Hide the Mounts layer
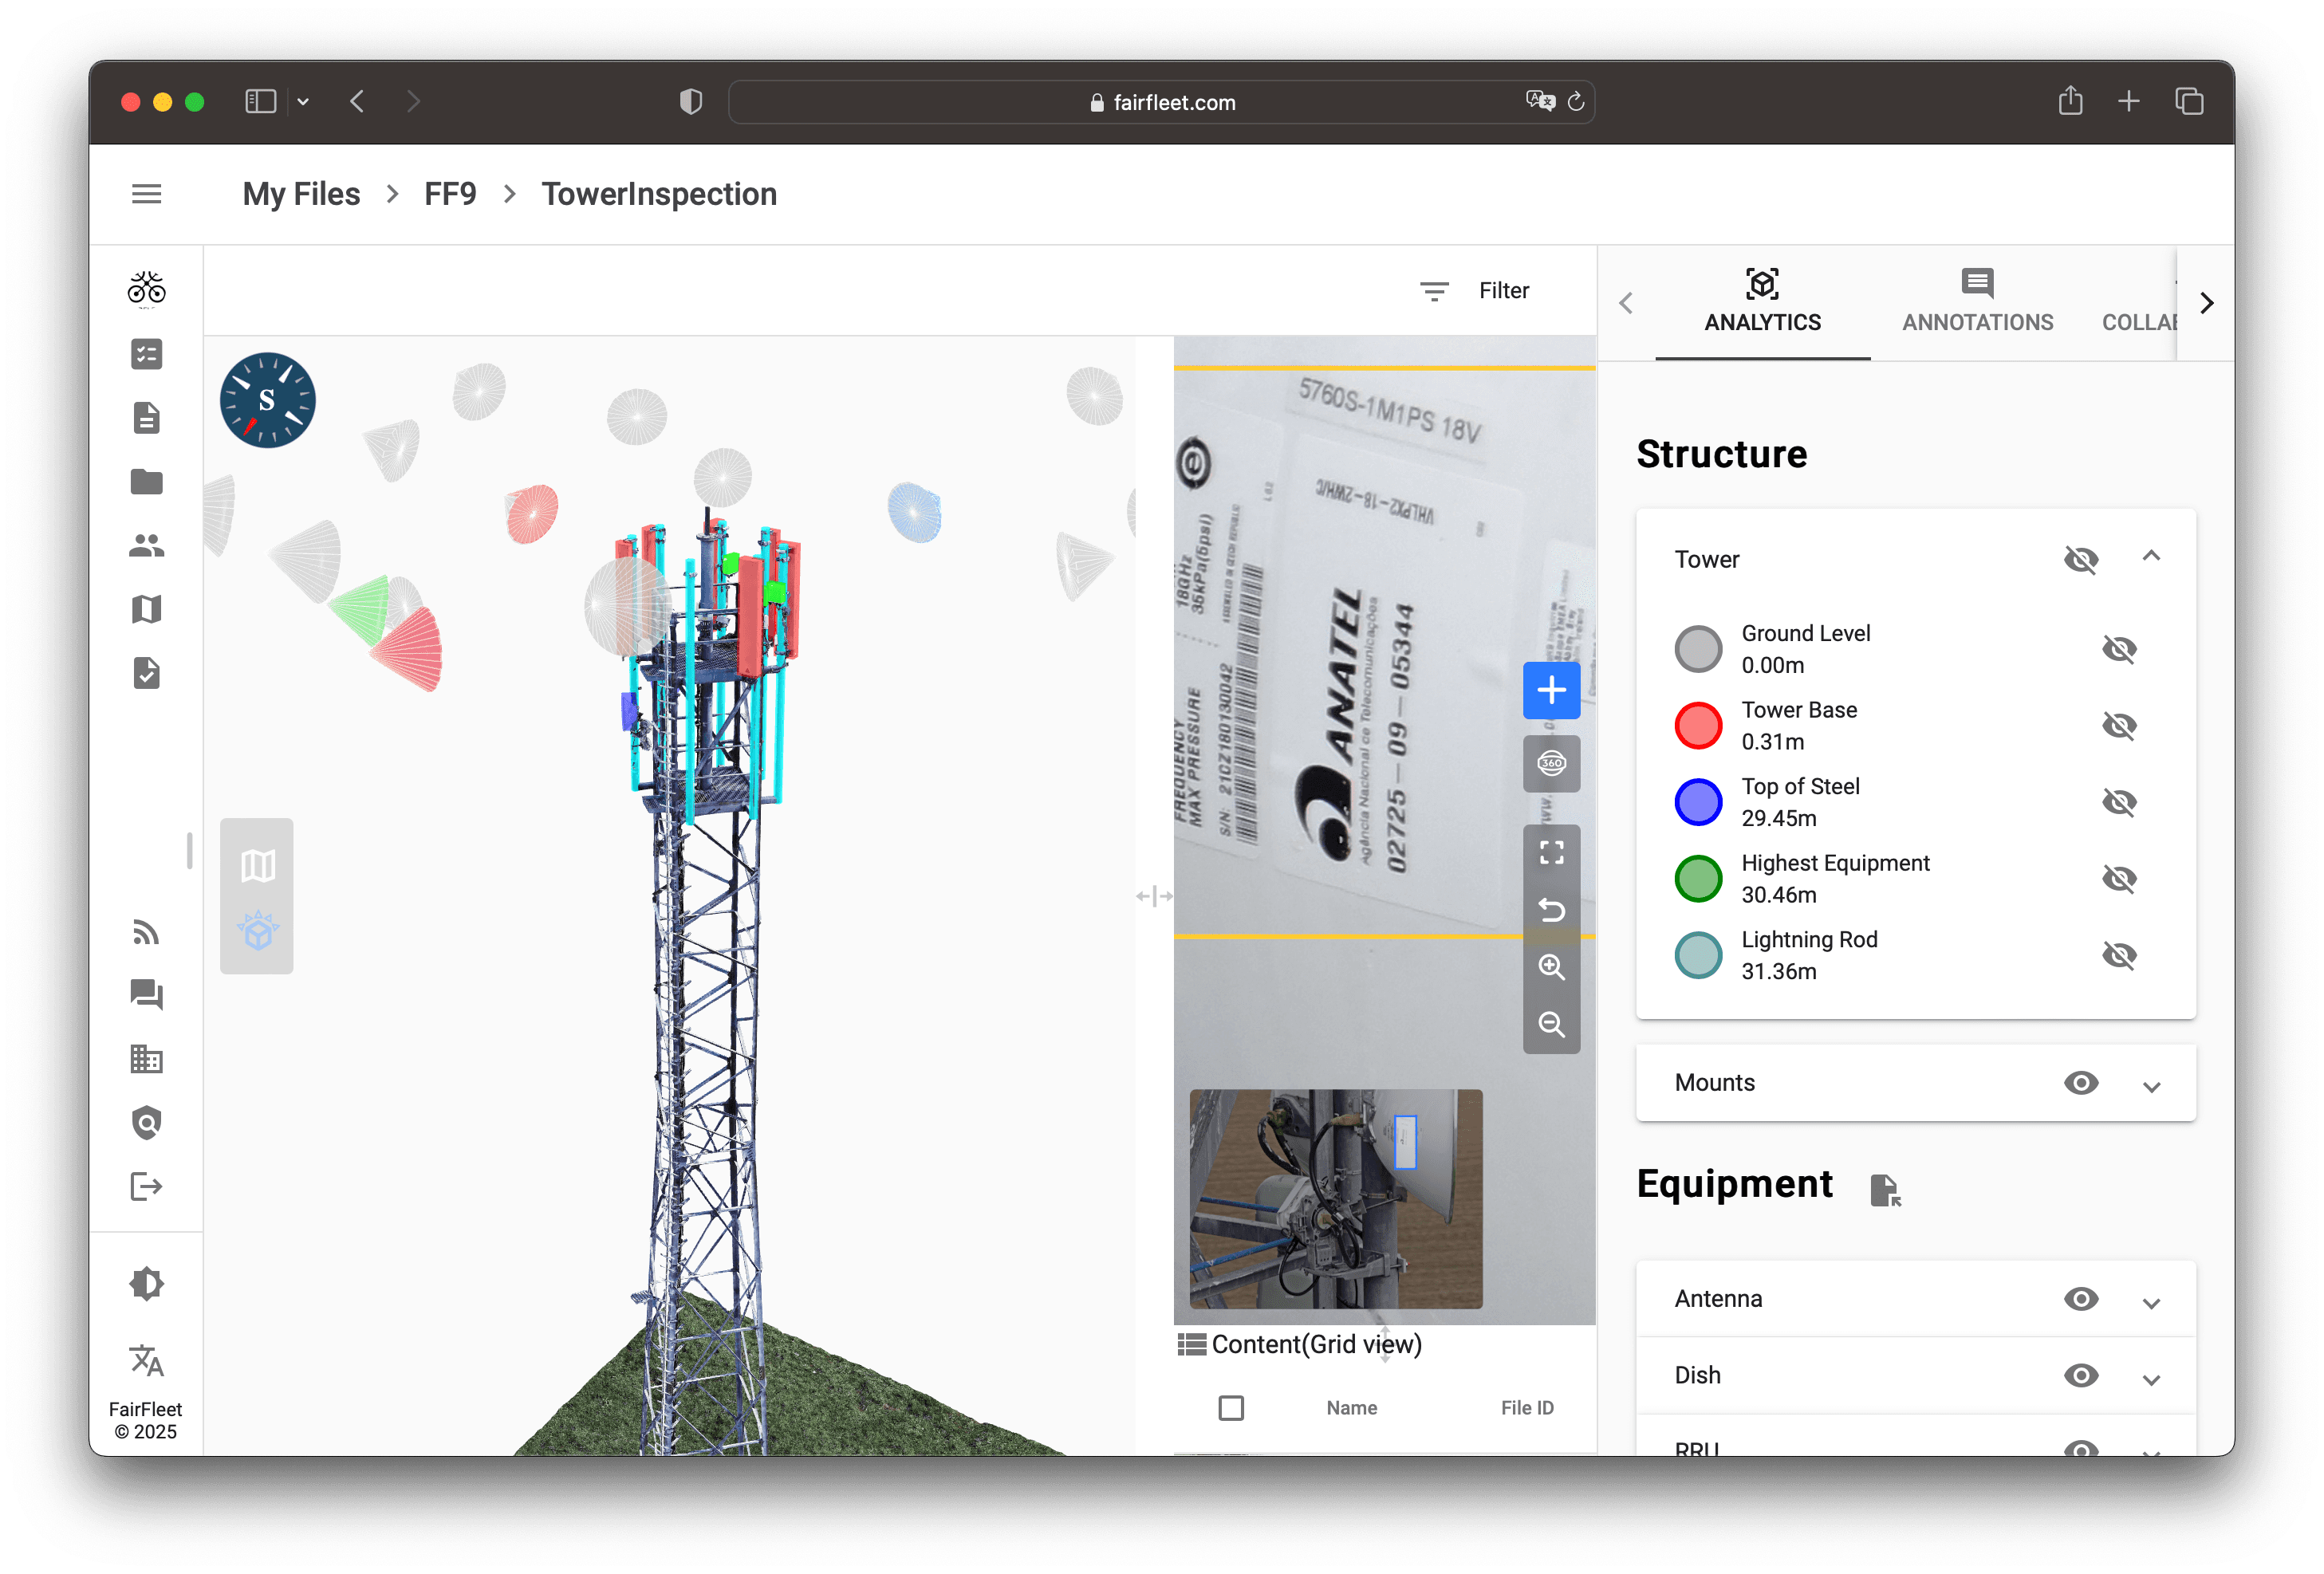Image resolution: width=2324 pixels, height=1574 pixels. (x=2080, y=1083)
